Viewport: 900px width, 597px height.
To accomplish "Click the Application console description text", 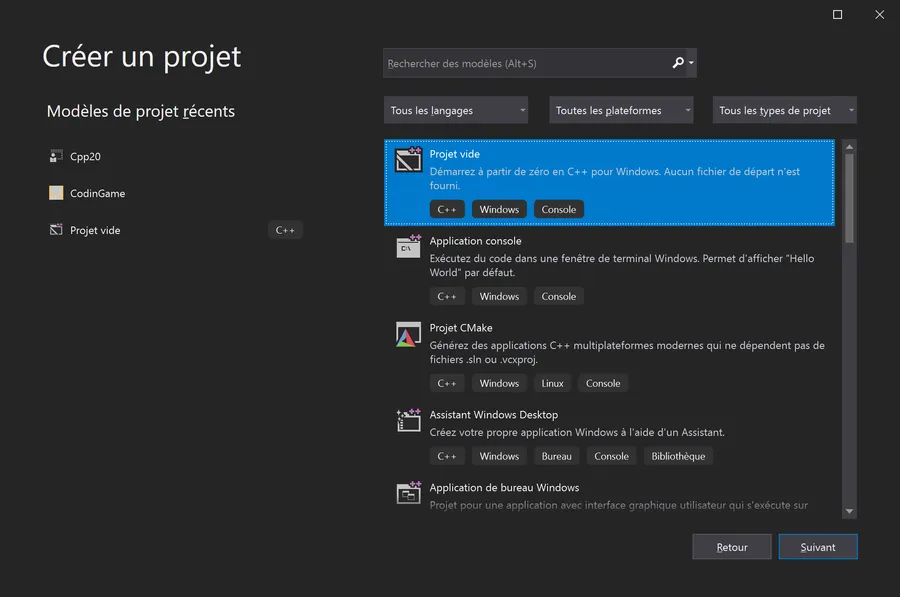I will 622,265.
